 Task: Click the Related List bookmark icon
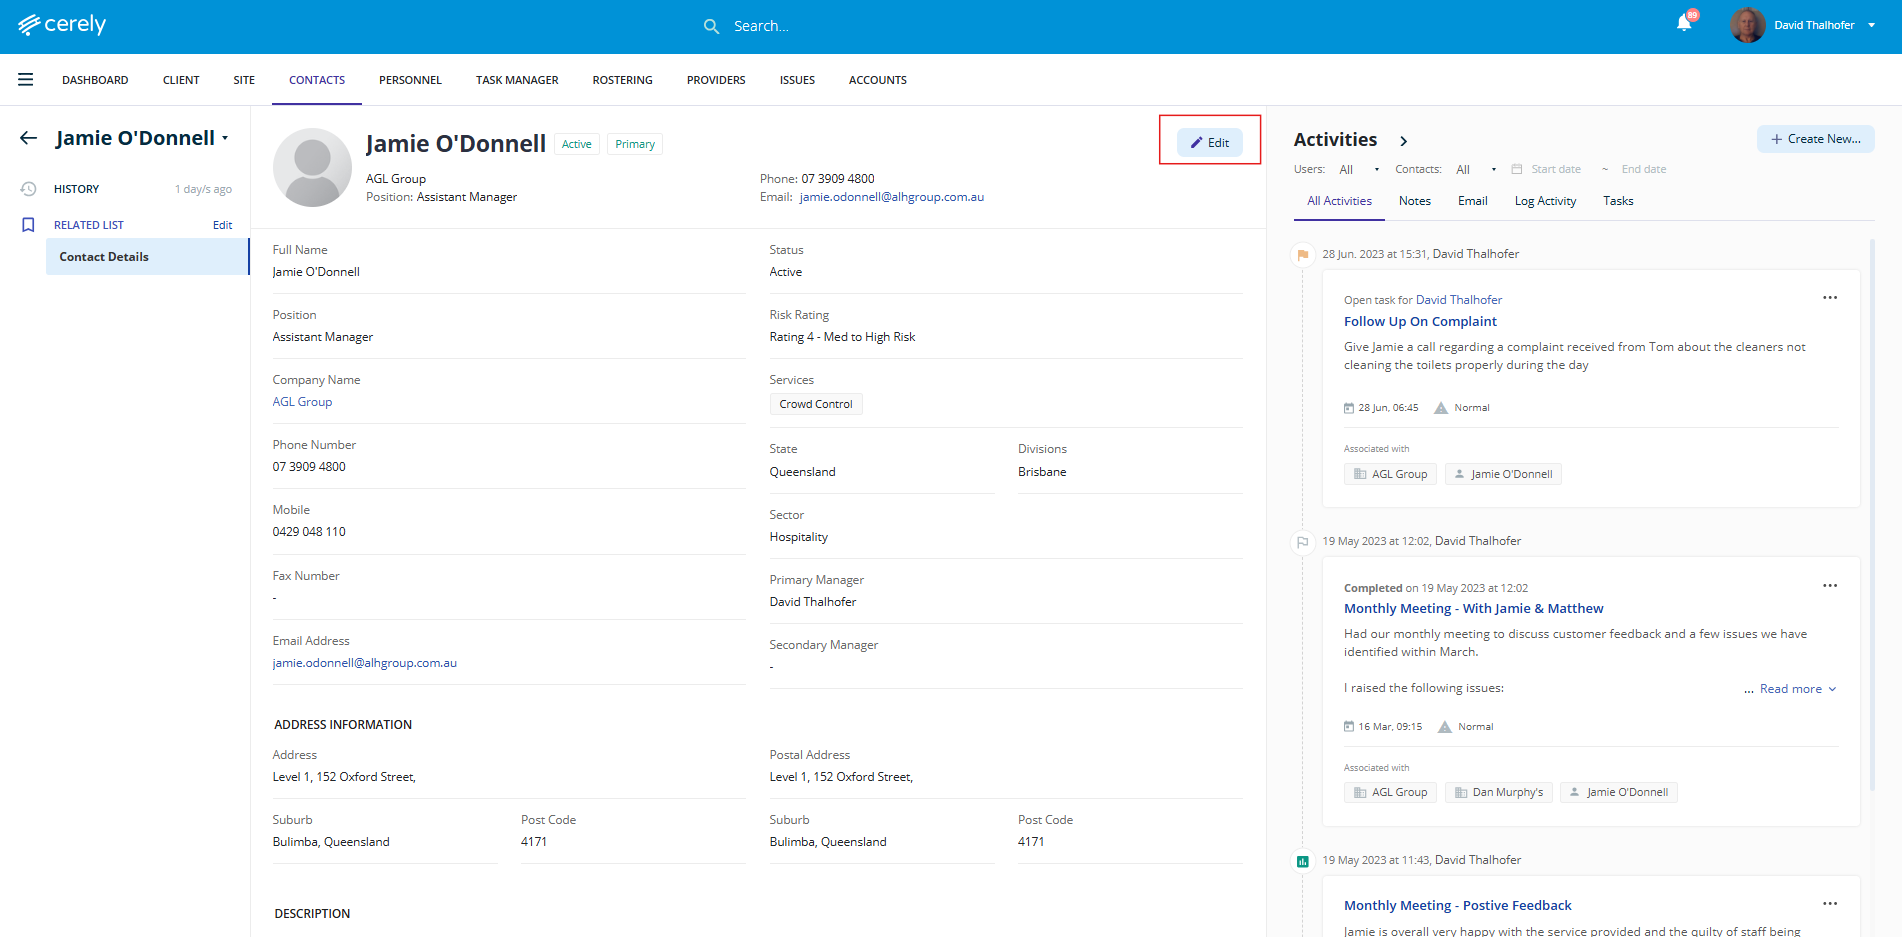point(29,225)
